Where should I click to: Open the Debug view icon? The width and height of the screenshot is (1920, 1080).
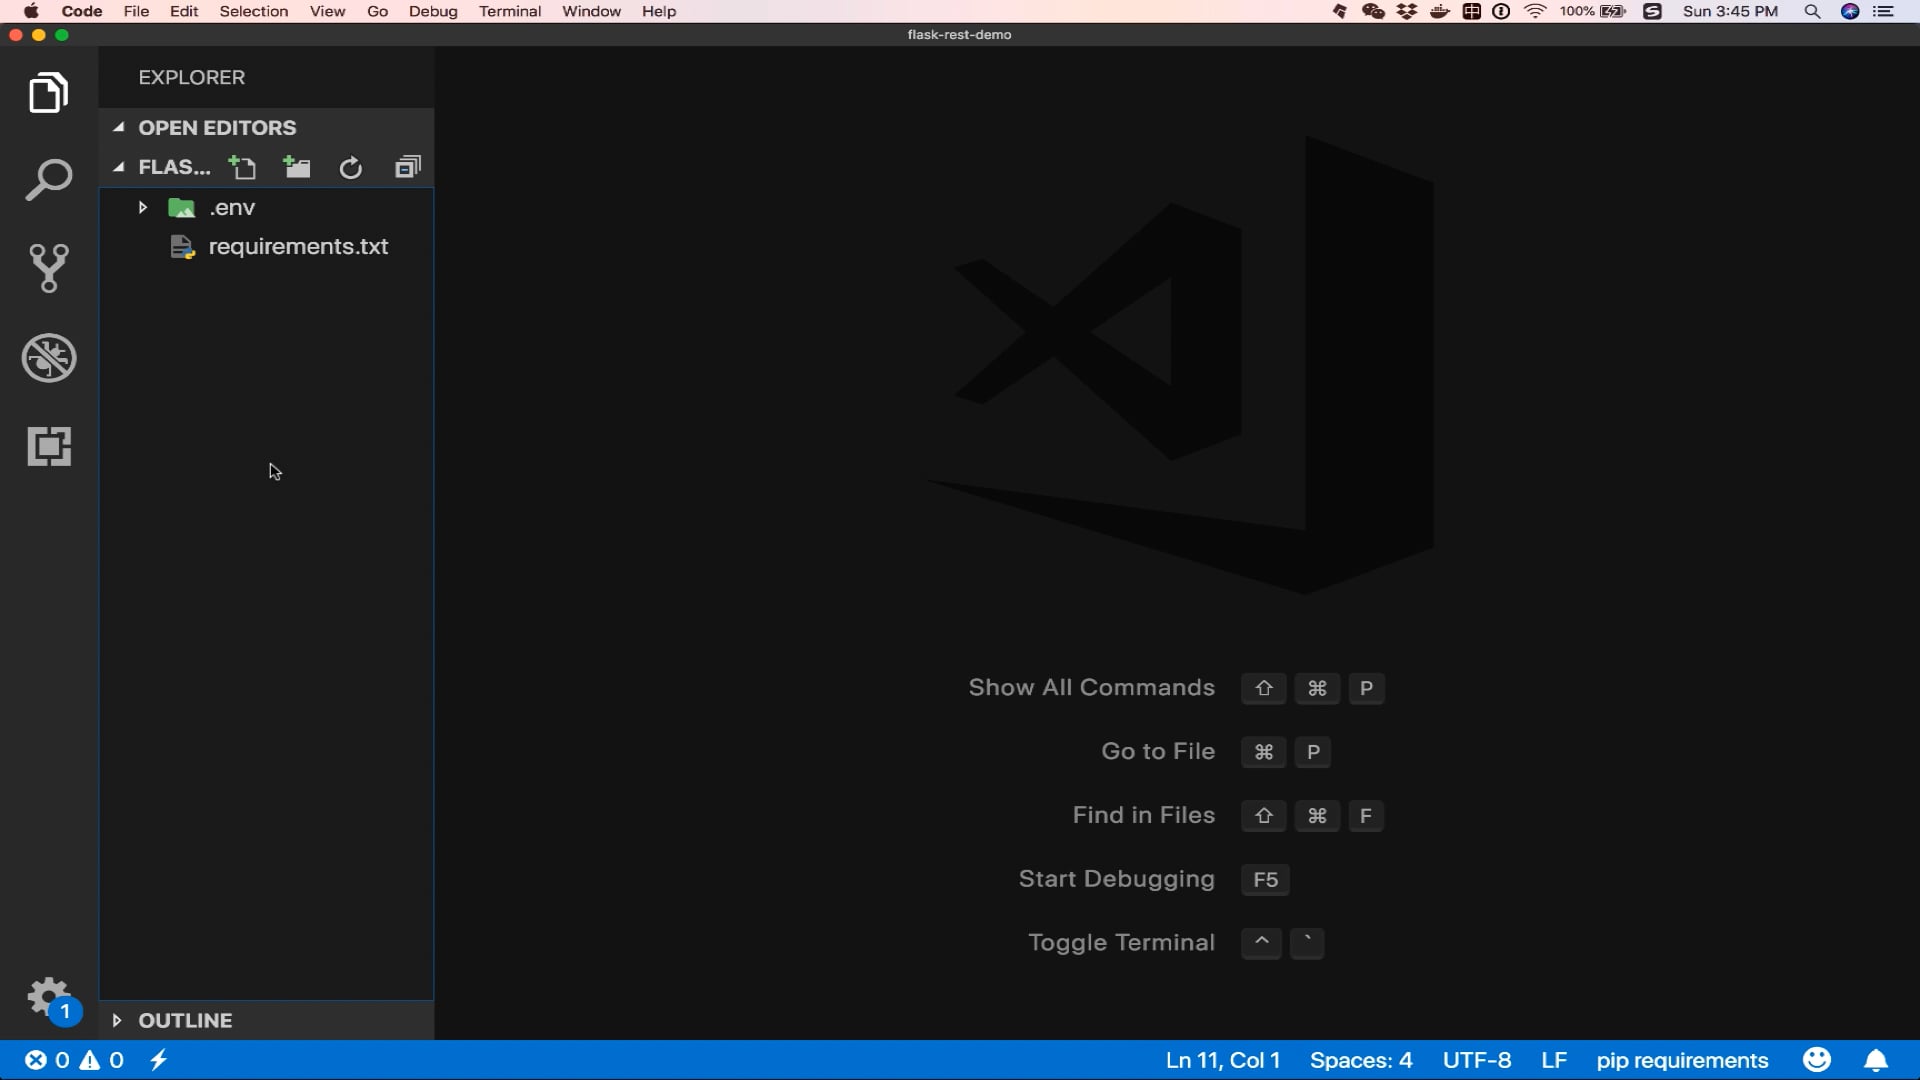pyautogui.click(x=48, y=358)
